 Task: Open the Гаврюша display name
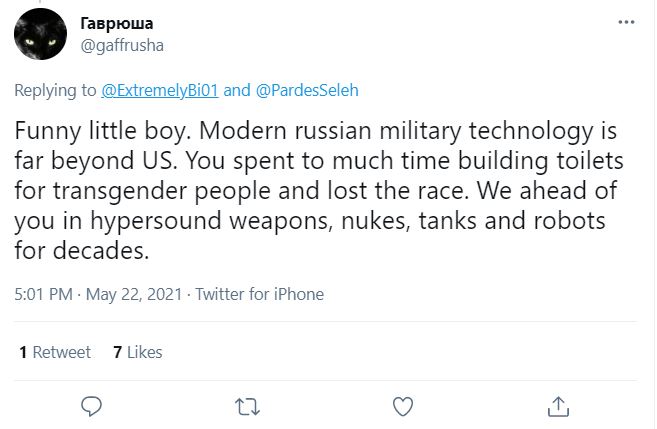(x=116, y=23)
